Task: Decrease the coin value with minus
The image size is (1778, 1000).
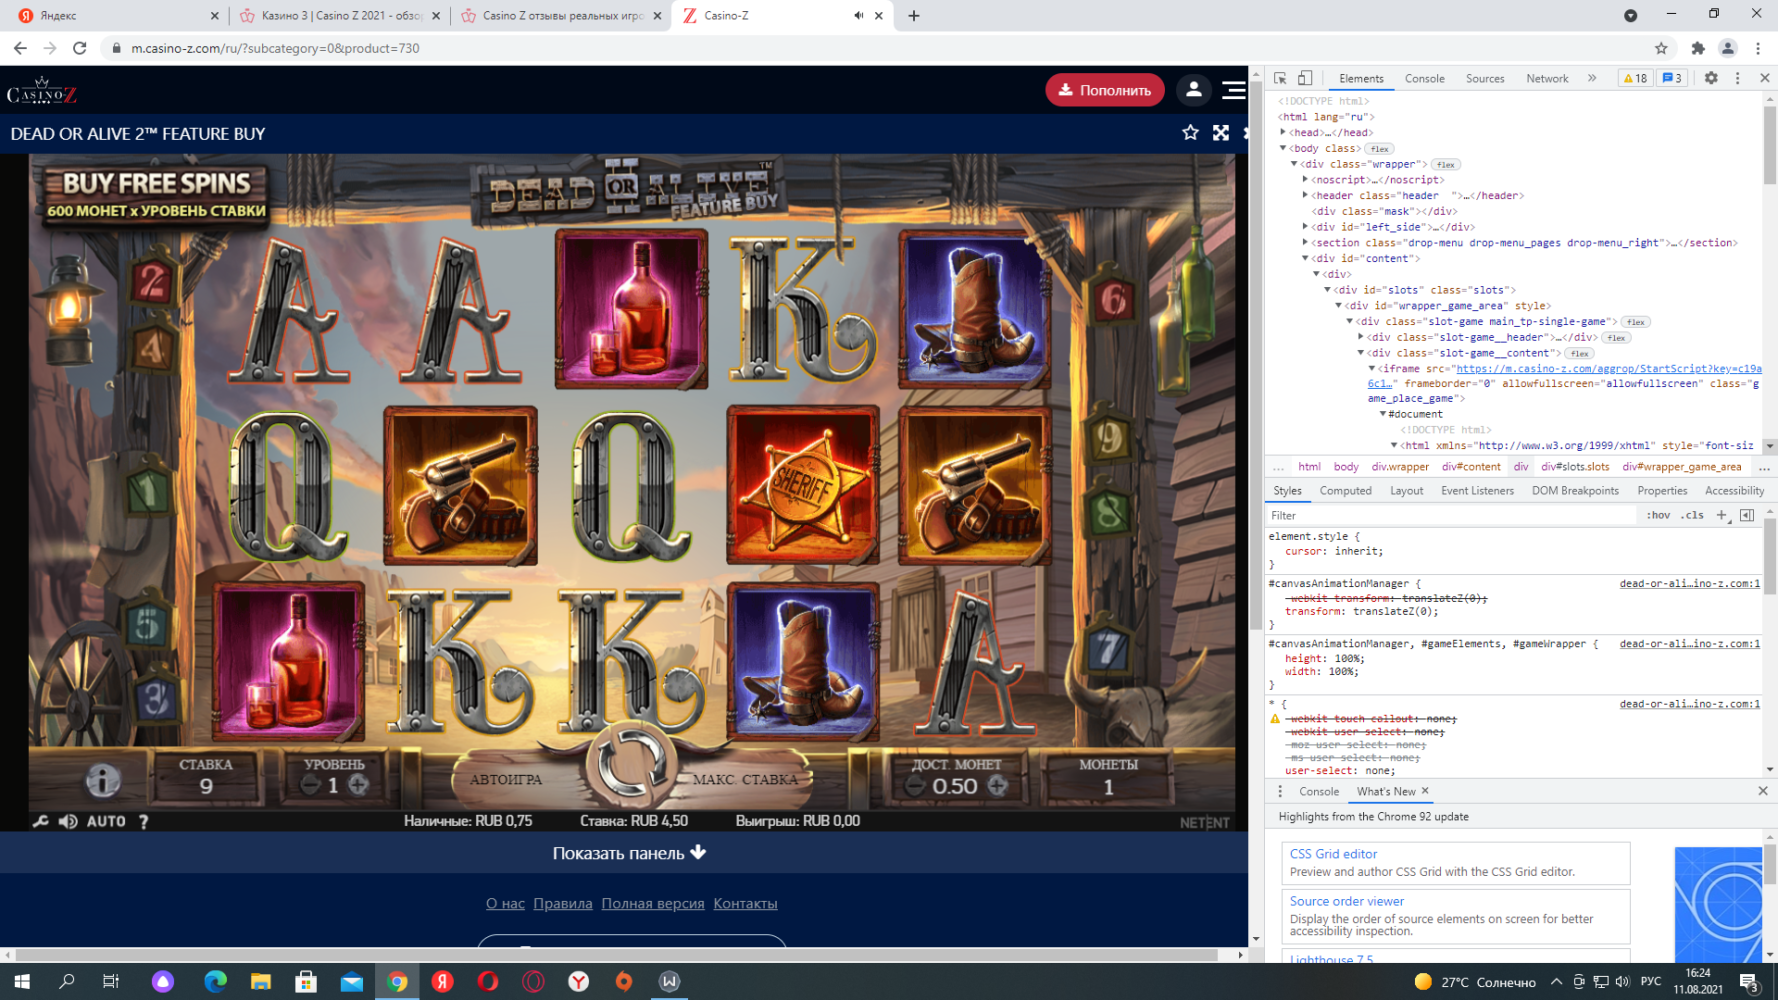Action: click(915, 787)
